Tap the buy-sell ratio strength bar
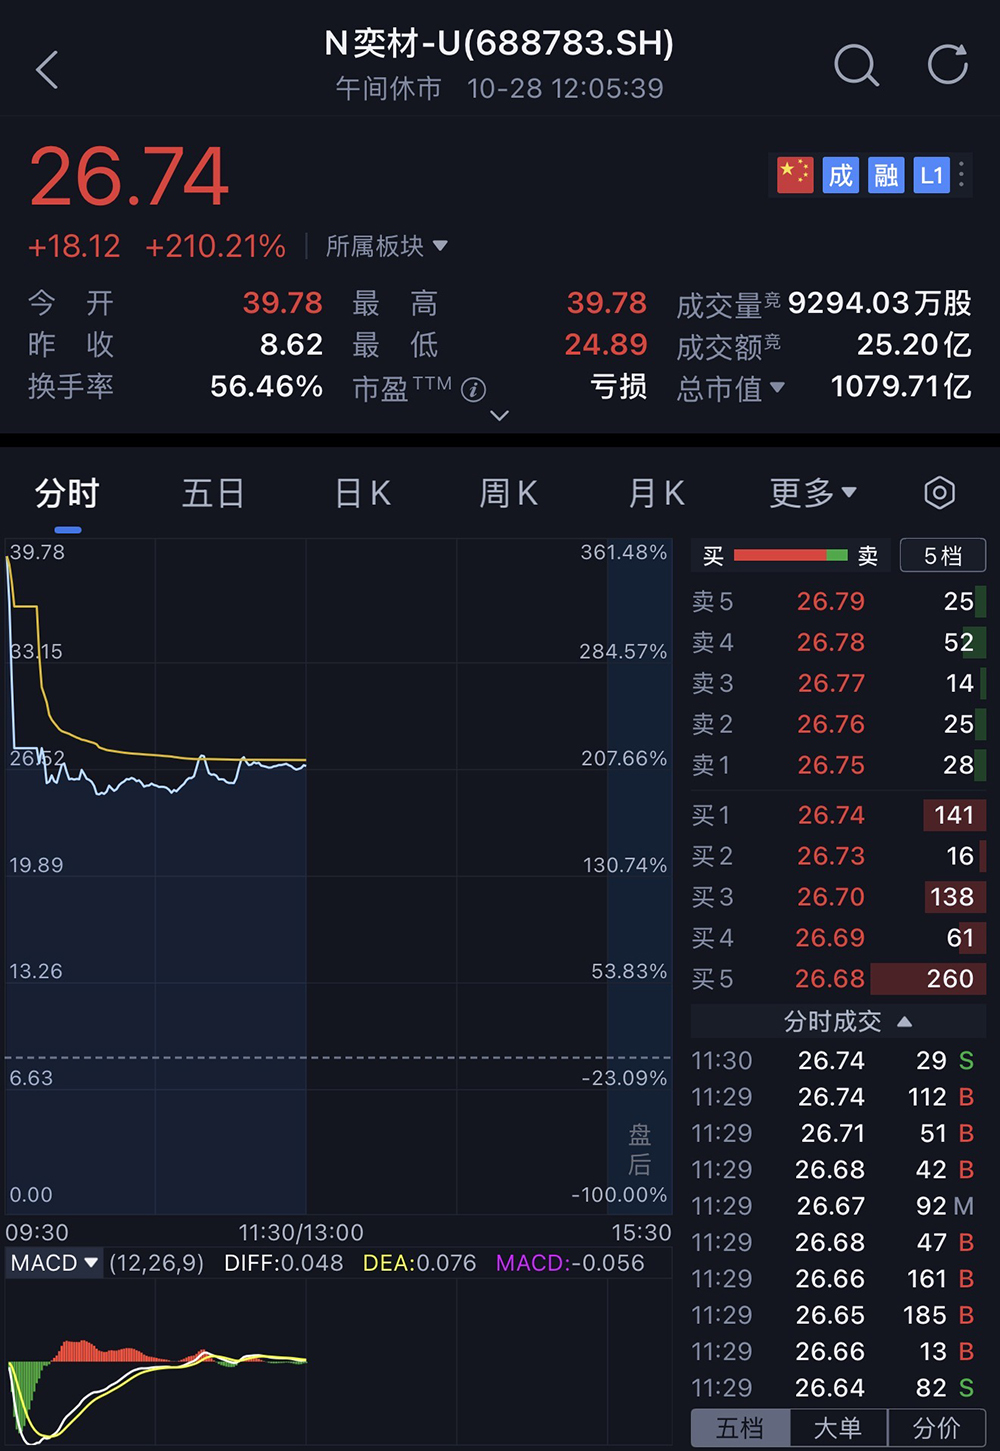 click(x=790, y=555)
